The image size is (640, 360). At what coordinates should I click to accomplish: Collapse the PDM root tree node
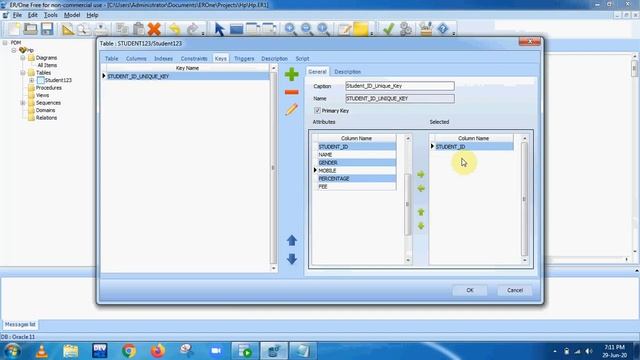click(x=5, y=42)
